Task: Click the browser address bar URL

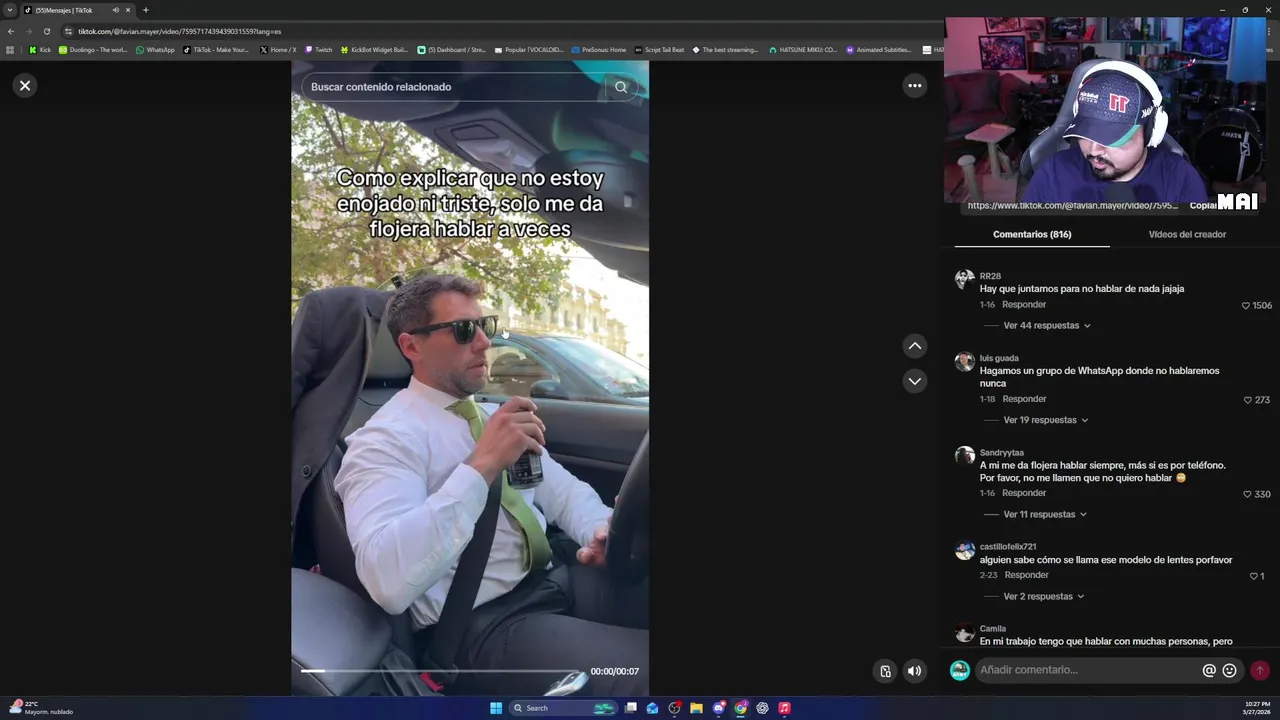Action: (180, 31)
